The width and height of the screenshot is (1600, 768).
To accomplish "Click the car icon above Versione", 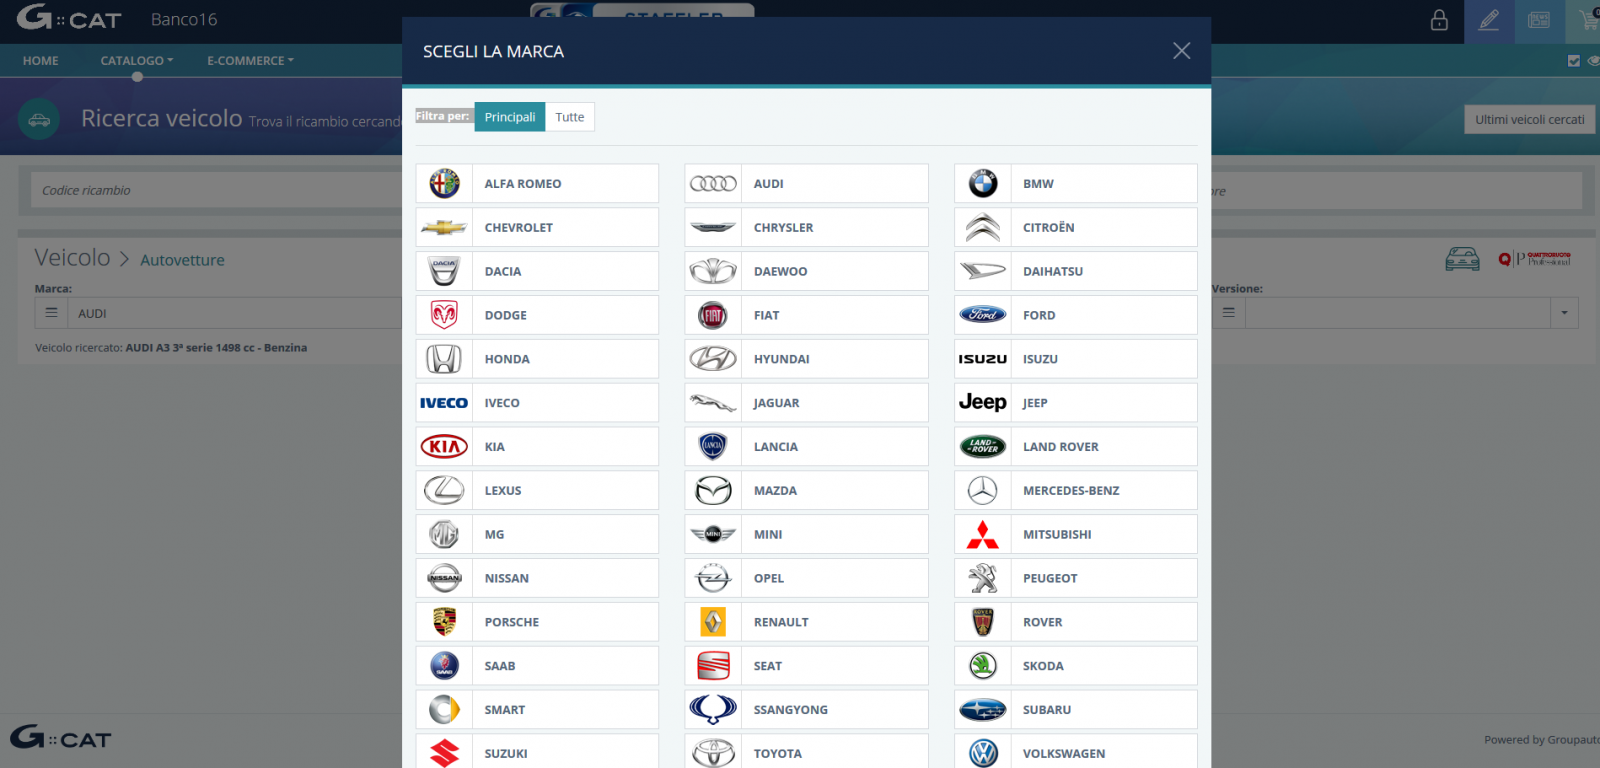I will click(1462, 259).
